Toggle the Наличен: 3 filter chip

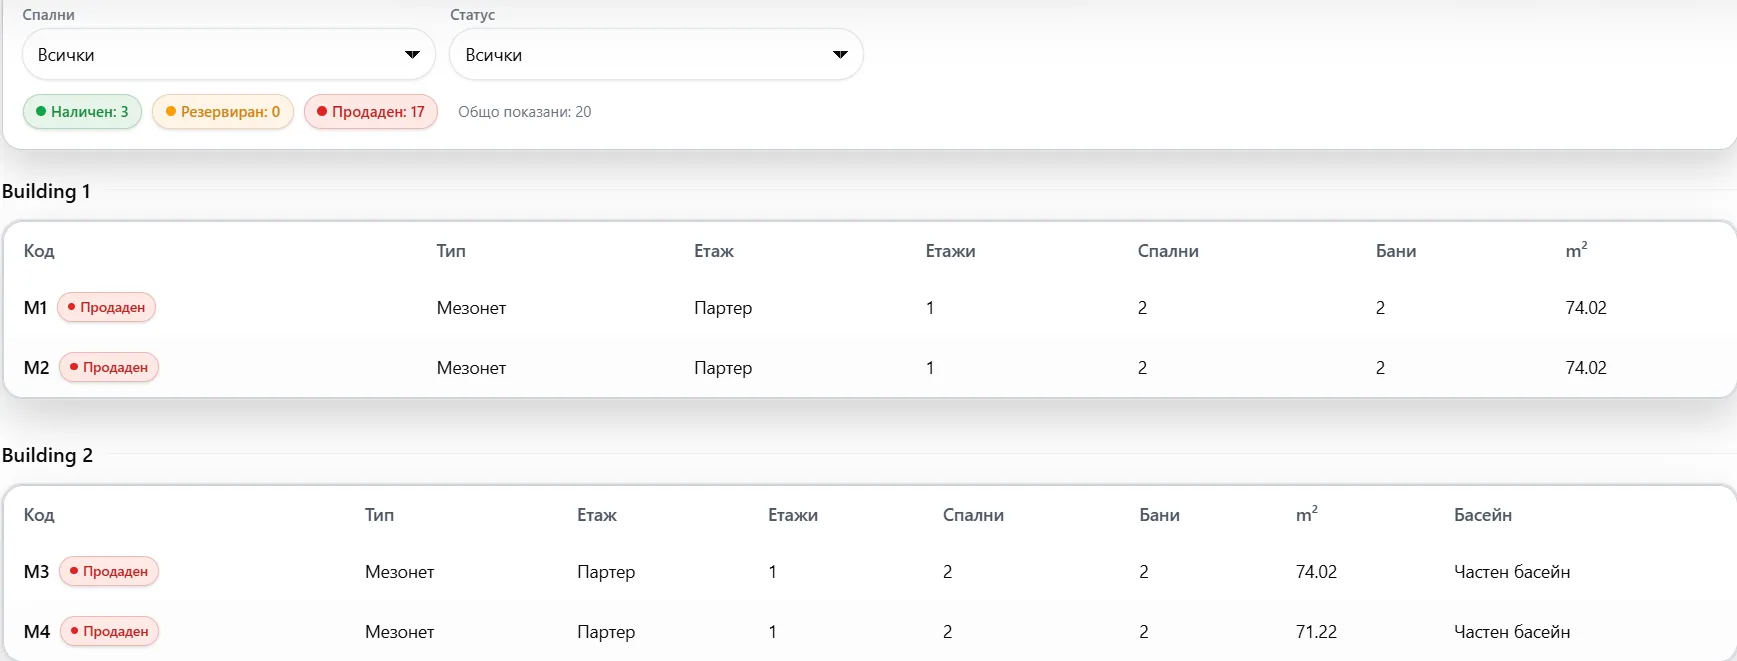(82, 112)
